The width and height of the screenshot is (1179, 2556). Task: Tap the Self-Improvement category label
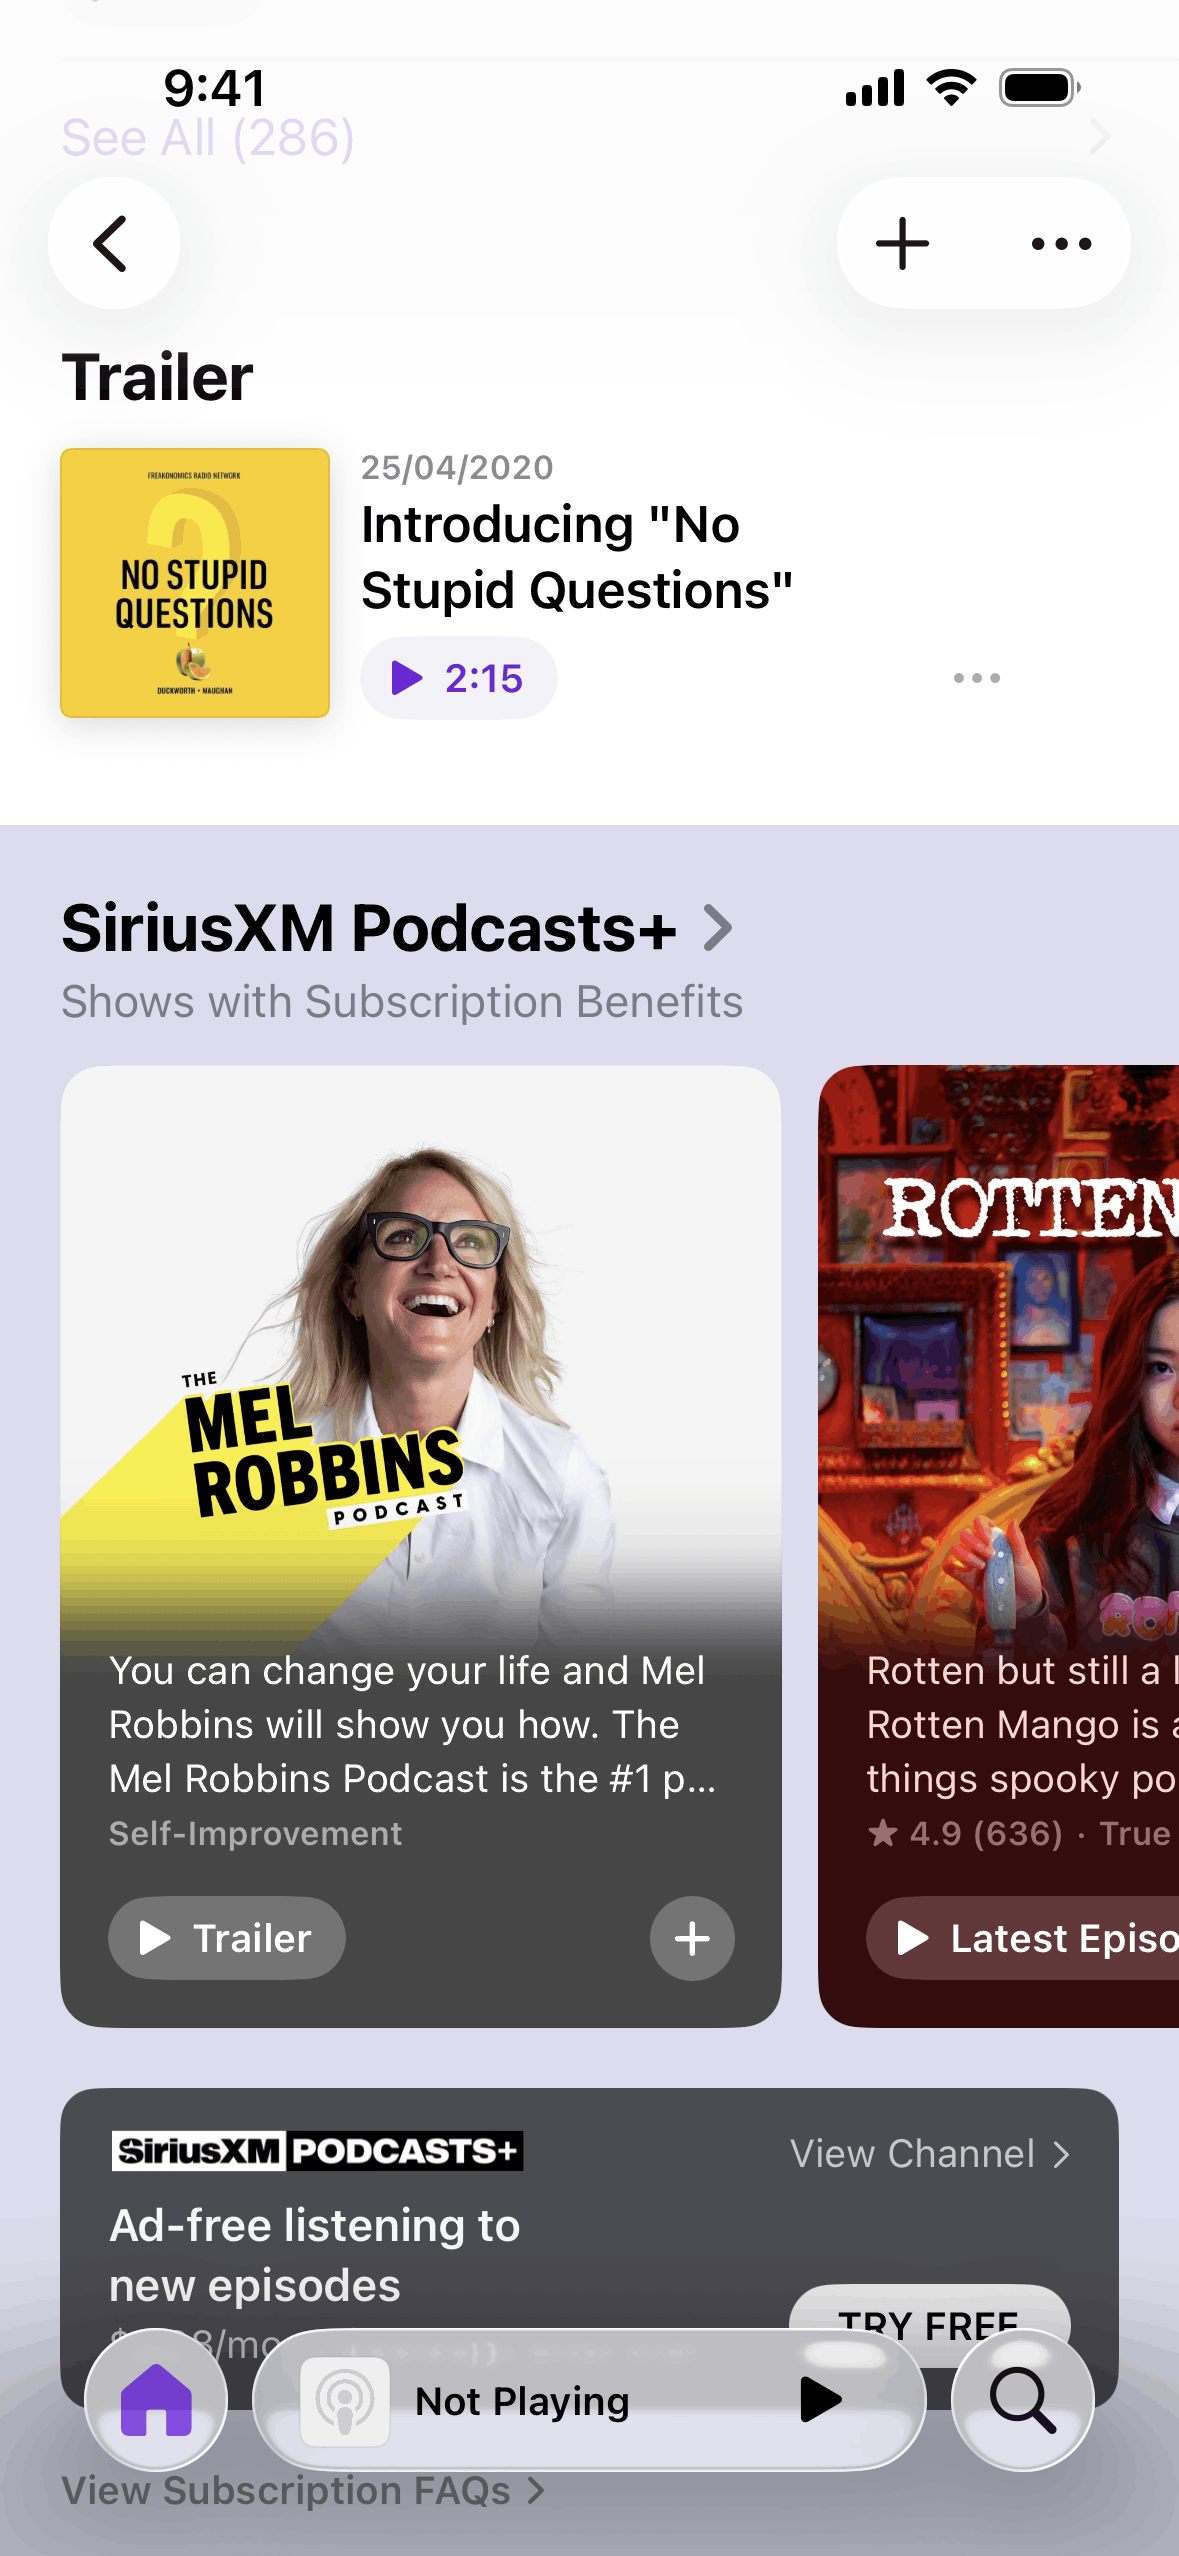point(255,1833)
